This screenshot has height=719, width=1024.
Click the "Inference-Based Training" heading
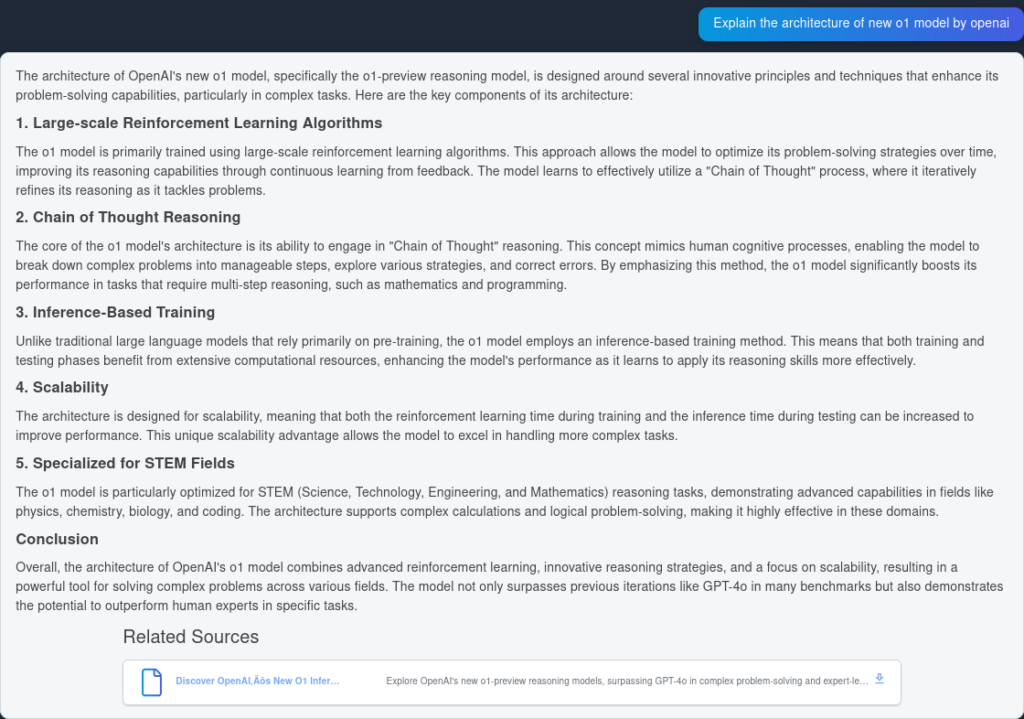pos(115,312)
